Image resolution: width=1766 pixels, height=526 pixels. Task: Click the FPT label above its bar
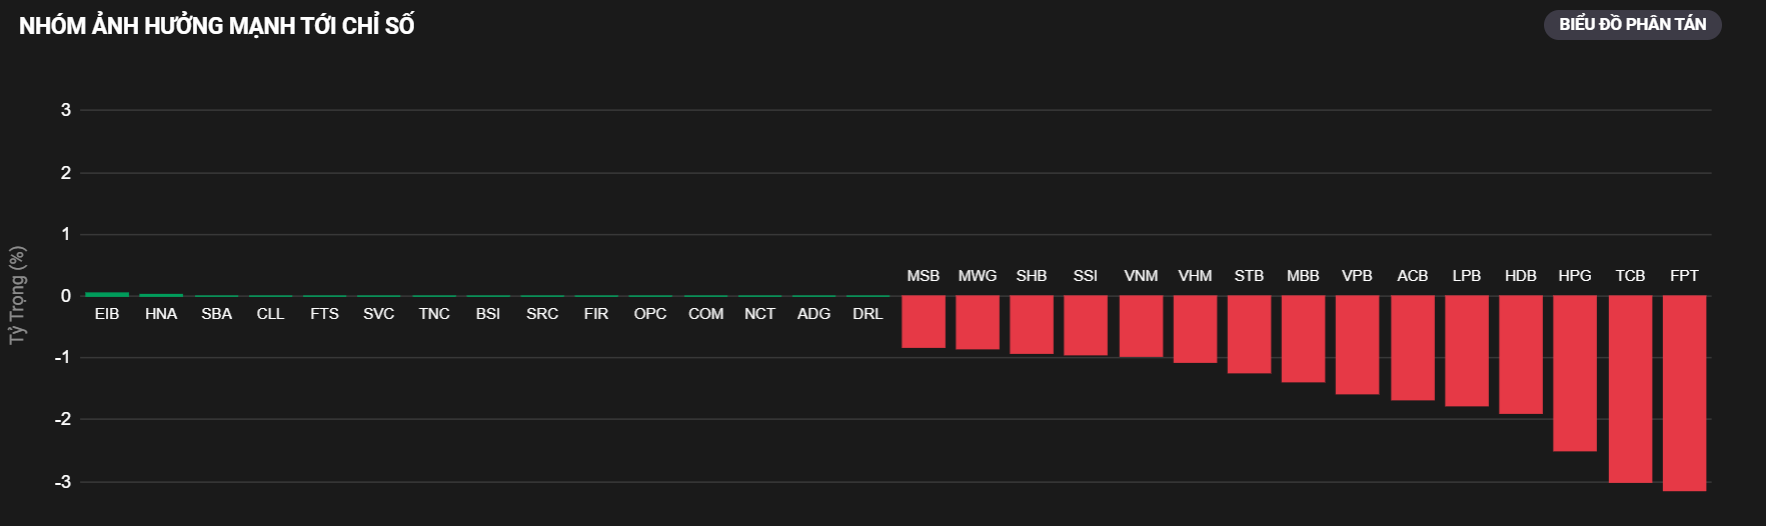[x=1684, y=276]
